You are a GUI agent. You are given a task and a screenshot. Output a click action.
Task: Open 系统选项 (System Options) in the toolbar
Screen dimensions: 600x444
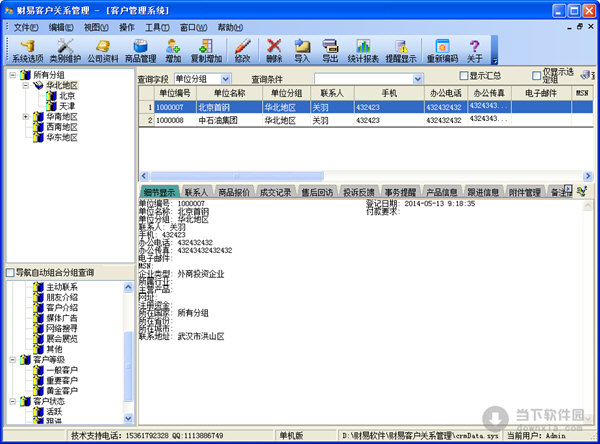(28, 50)
